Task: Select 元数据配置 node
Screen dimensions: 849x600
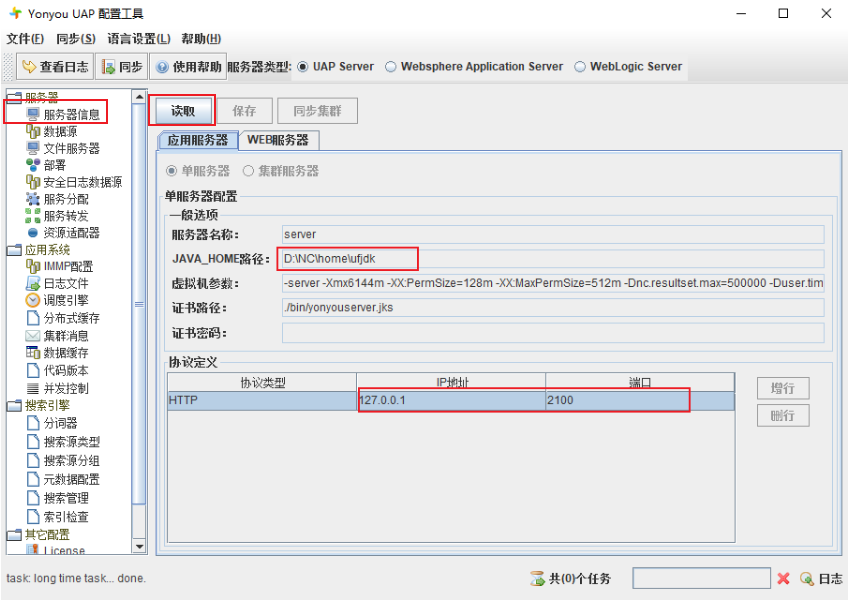Action: [x=63, y=479]
